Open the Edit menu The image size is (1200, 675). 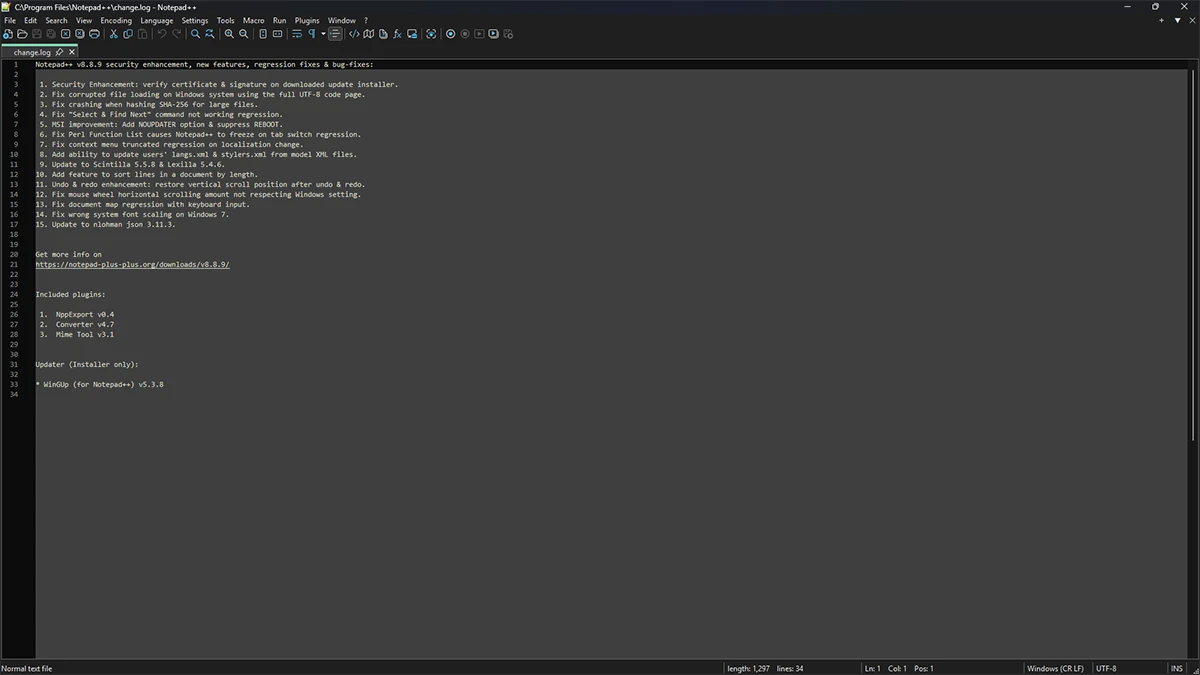point(31,20)
